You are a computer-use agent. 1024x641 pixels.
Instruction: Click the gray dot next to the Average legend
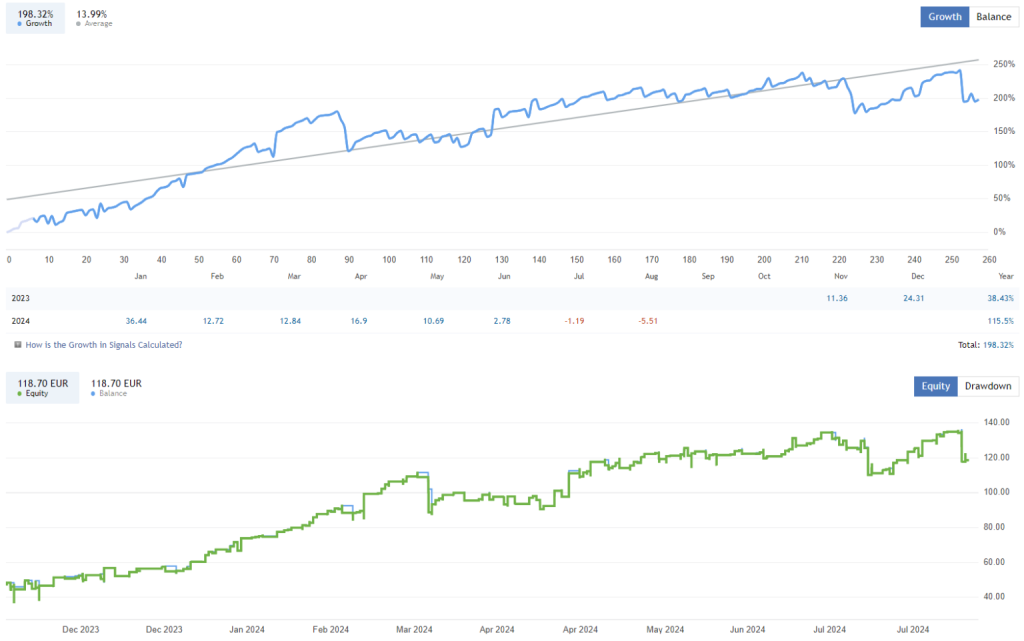[x=80, y=24]
